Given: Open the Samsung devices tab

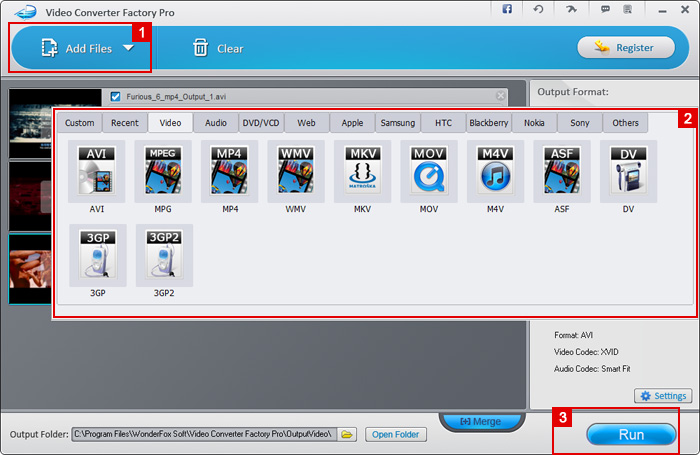Looking at the screenshot, I should 398,123.
